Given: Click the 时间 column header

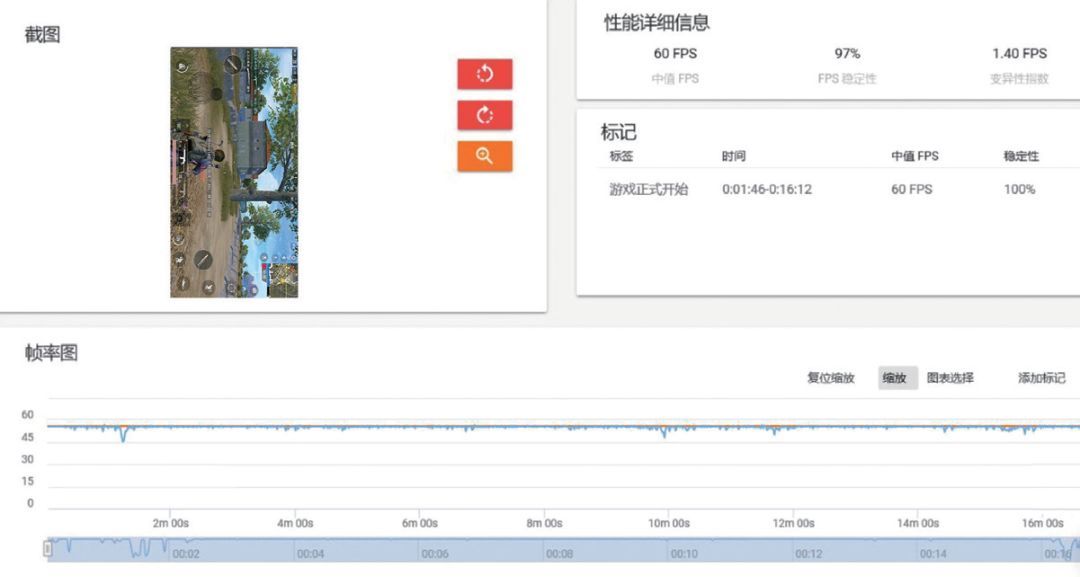Looking at the screenshot, I should pos(734,156).
